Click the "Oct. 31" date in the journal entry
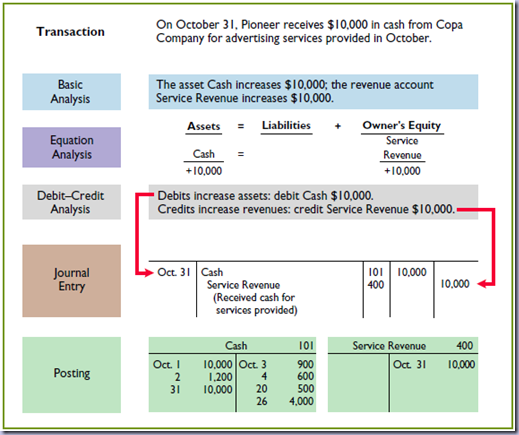 [174, 272]
